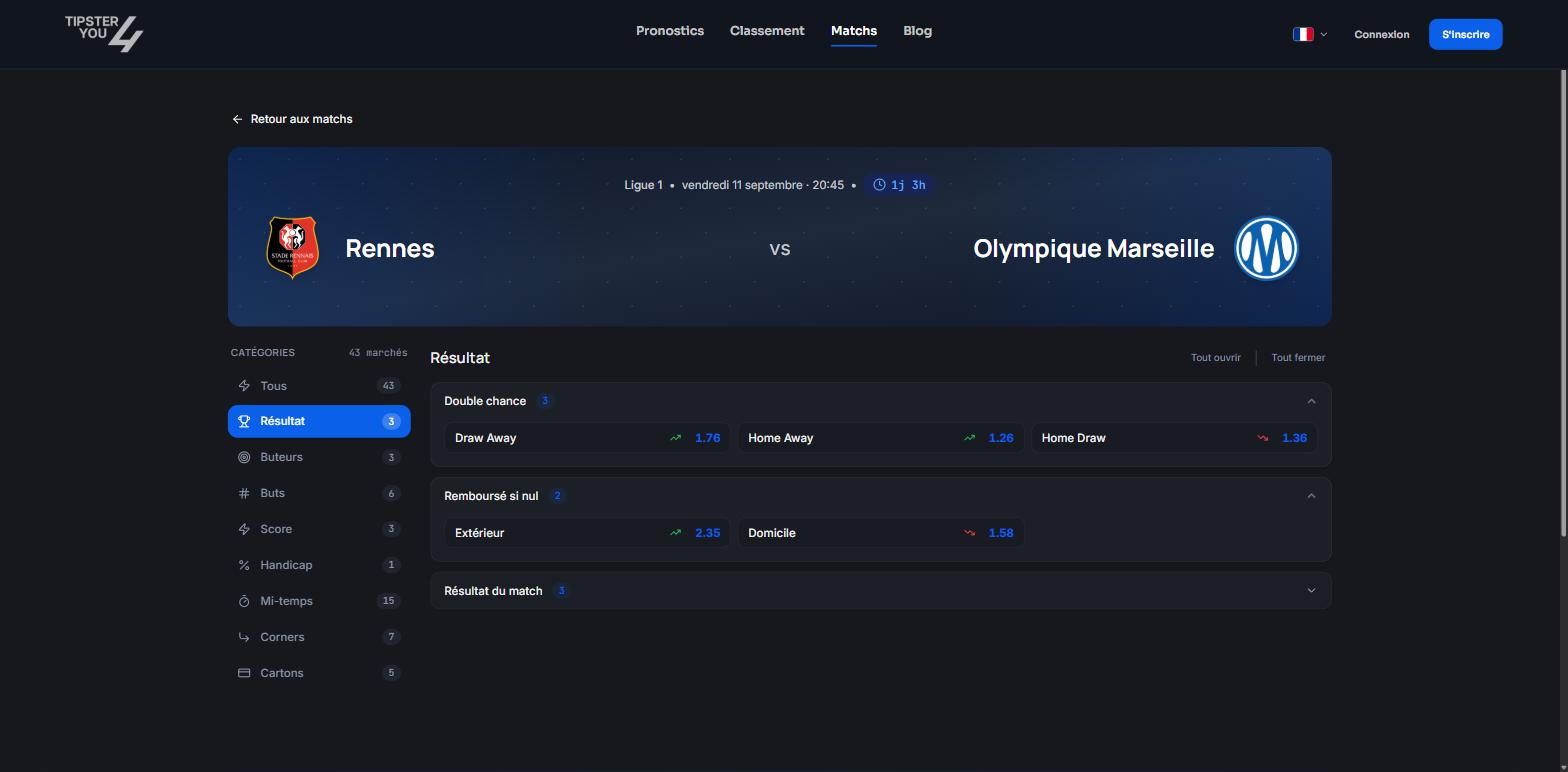Switch to the Mi-temps category
The height and width of the screenshot is (772, 1568).
(319, 601)
